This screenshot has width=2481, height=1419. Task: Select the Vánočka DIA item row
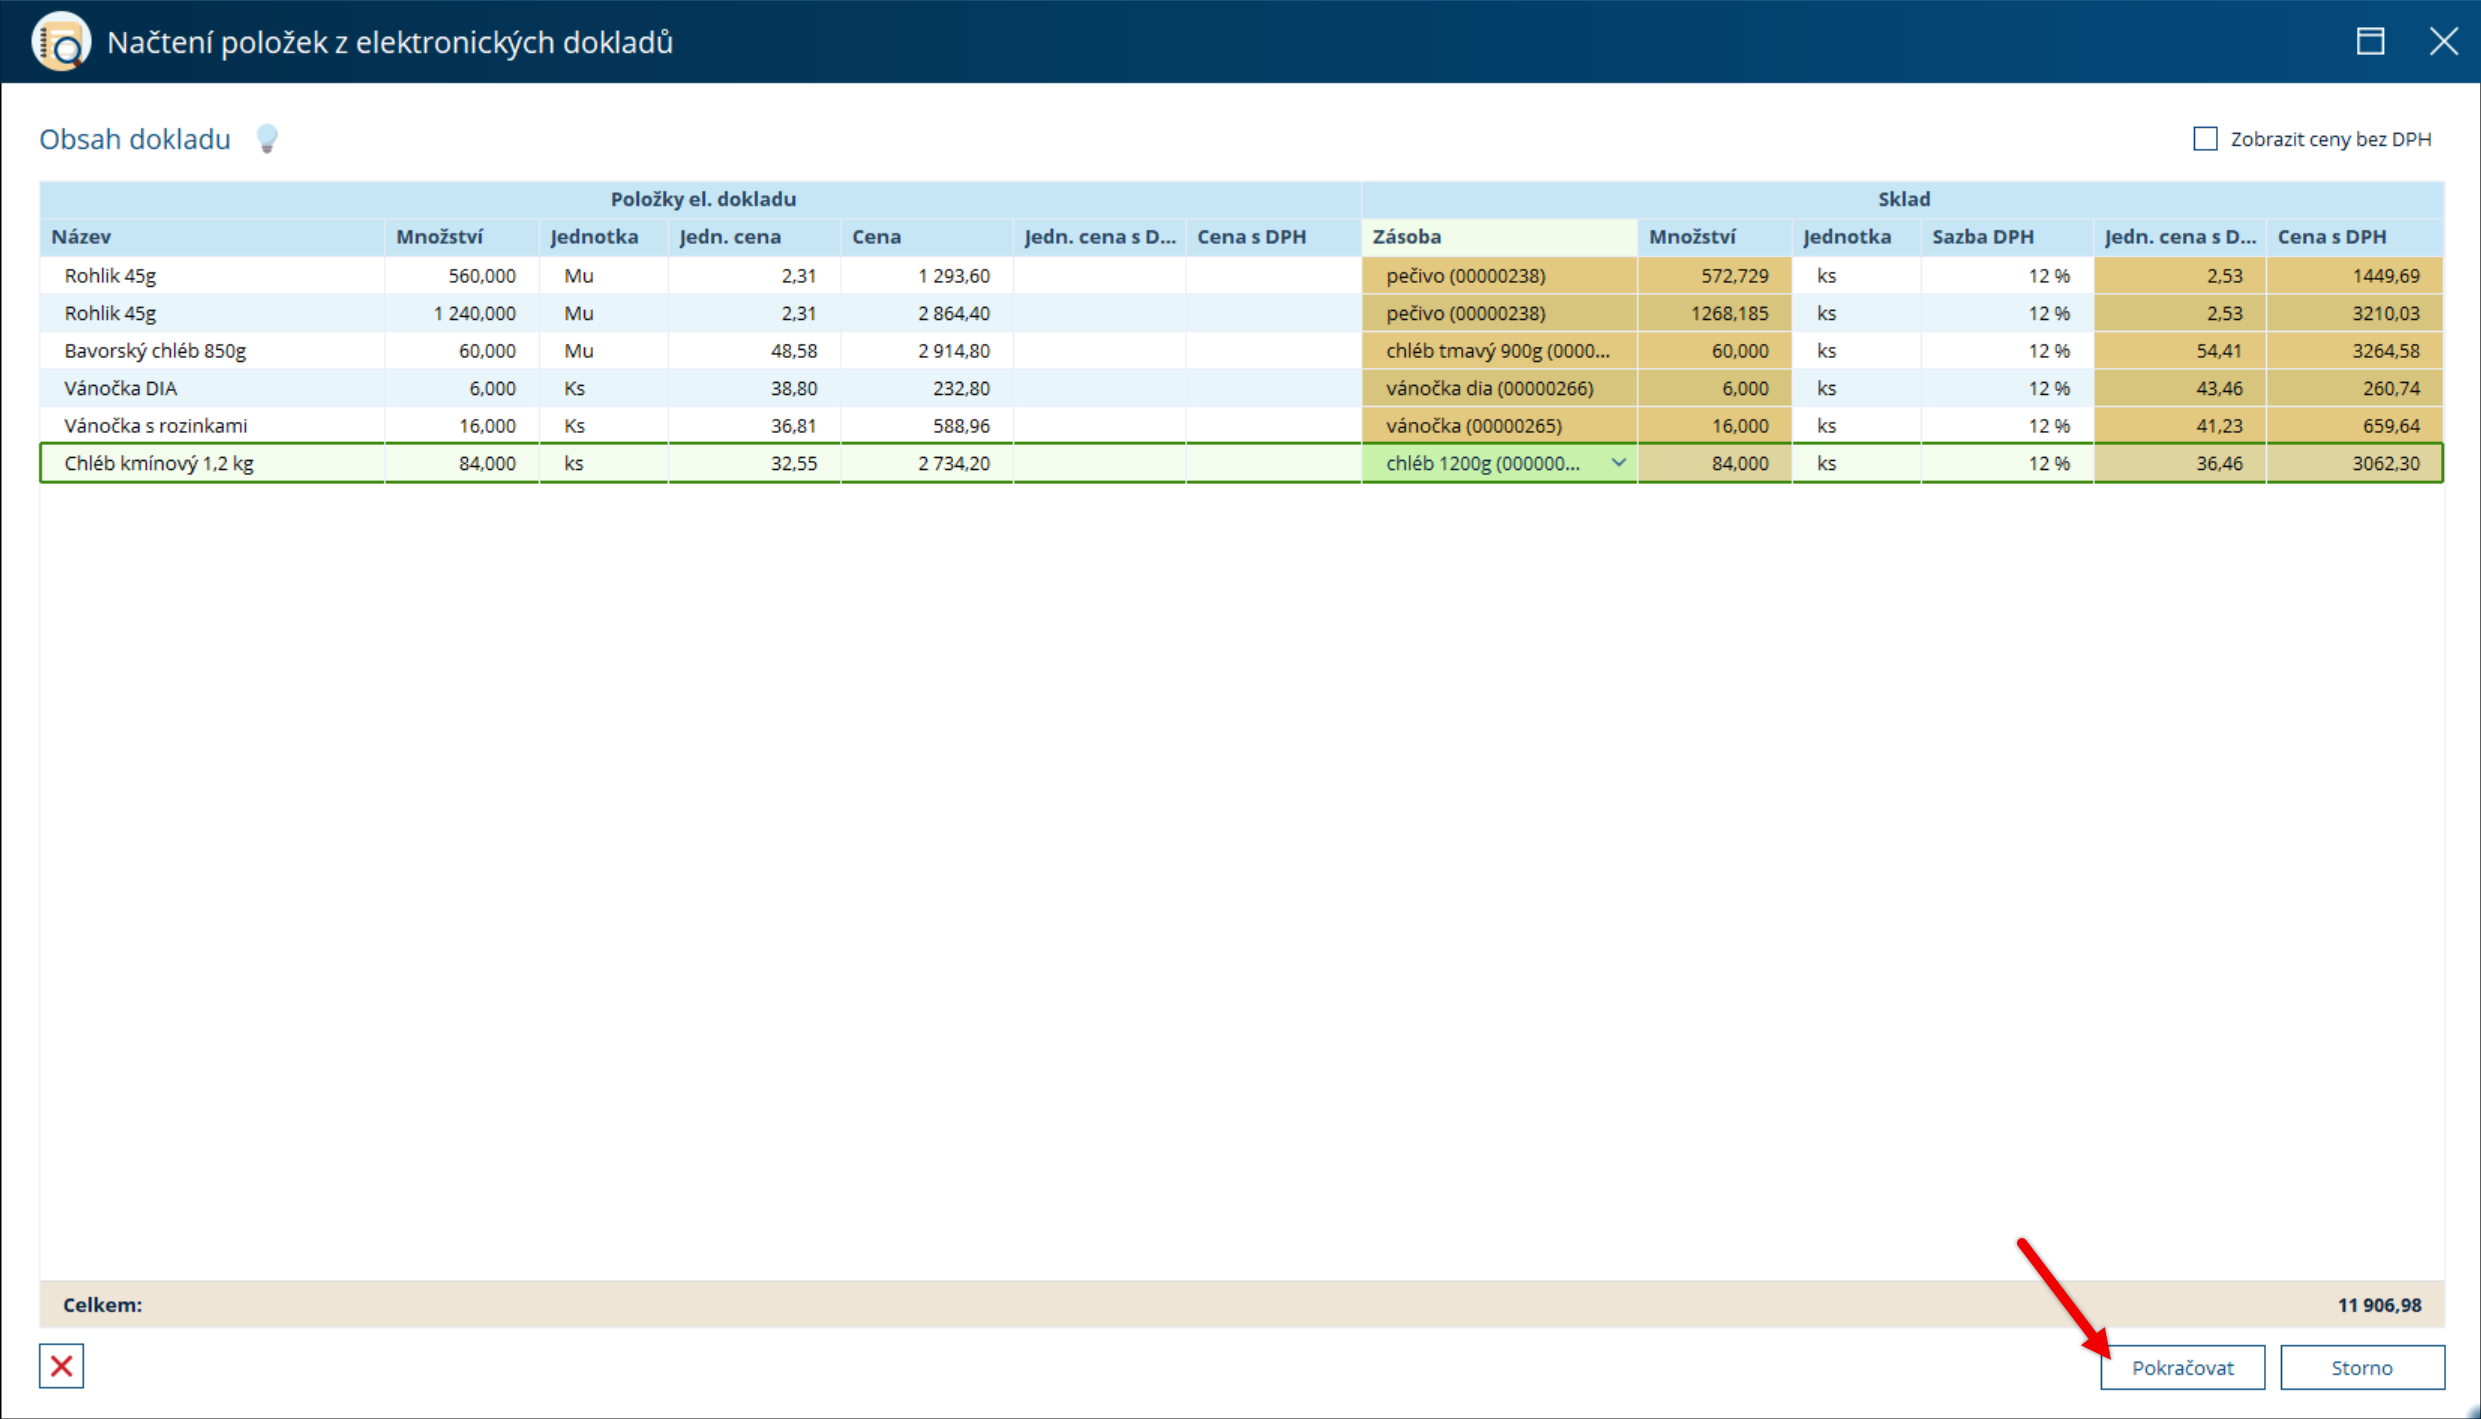[x=121, y=388]
